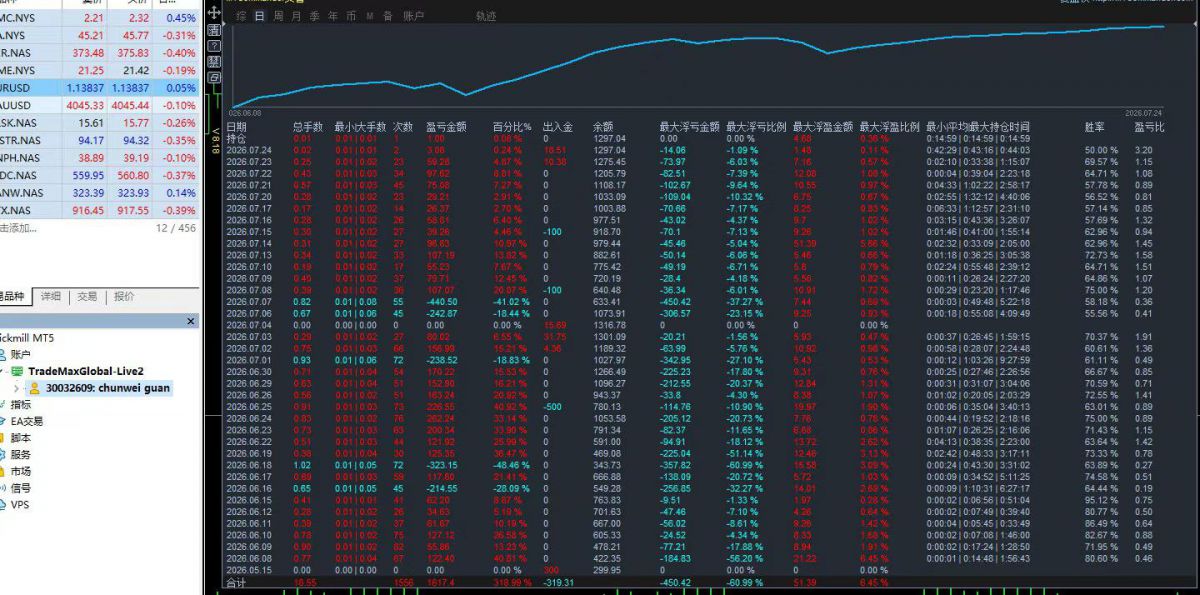
Task: Select the Market Watch row with bid 916.45
Action: tap(99, 210)
